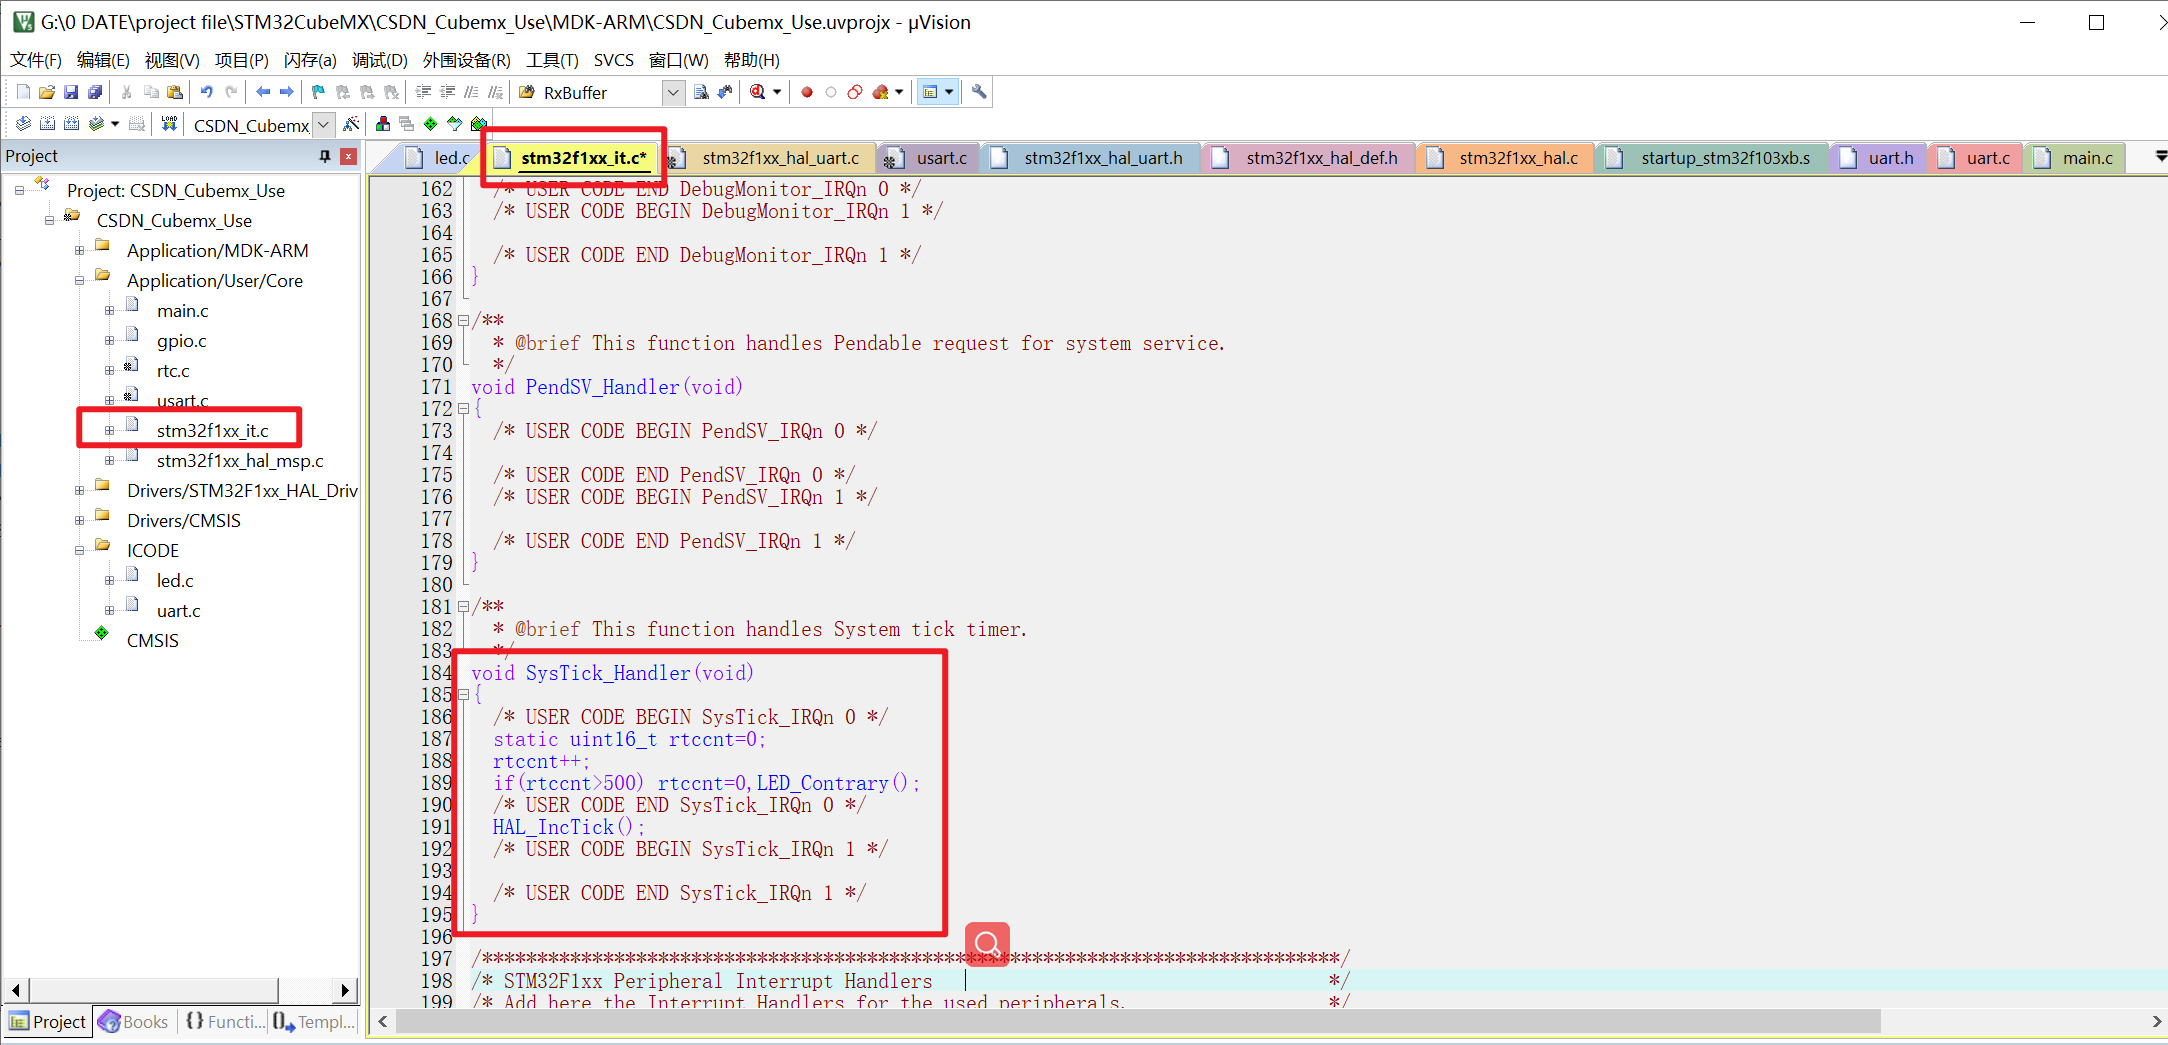Image resolution: width=2168 pixels, height=1045 pixels.
Task: Switch to the main.c editor tab
Action: coord(2074,158)
